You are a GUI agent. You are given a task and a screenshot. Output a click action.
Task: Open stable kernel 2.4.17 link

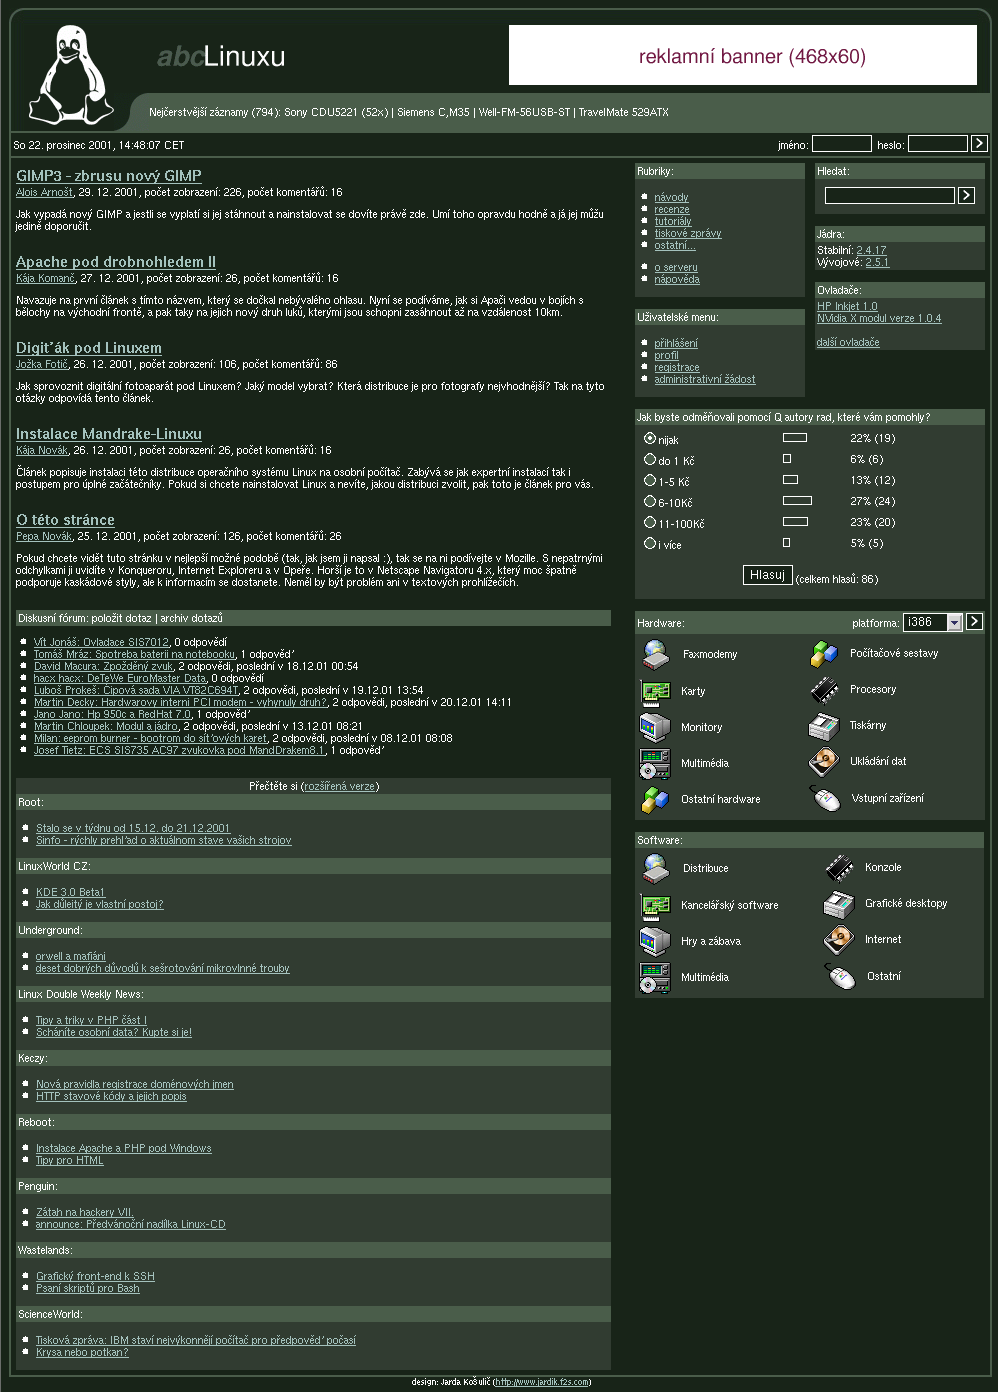pyautogui.click(x=871, y=250)
